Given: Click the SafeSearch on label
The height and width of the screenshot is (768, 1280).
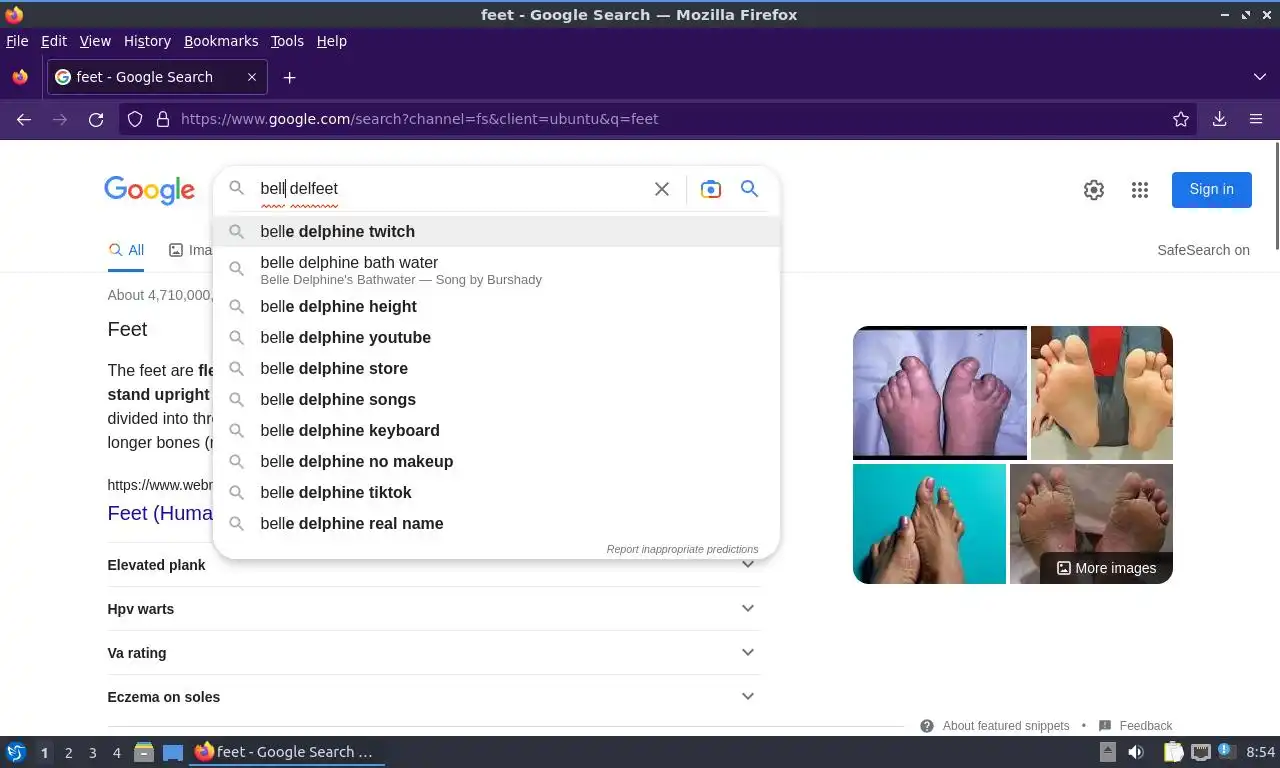Looking at the screenshot, I should (1203, 250).
